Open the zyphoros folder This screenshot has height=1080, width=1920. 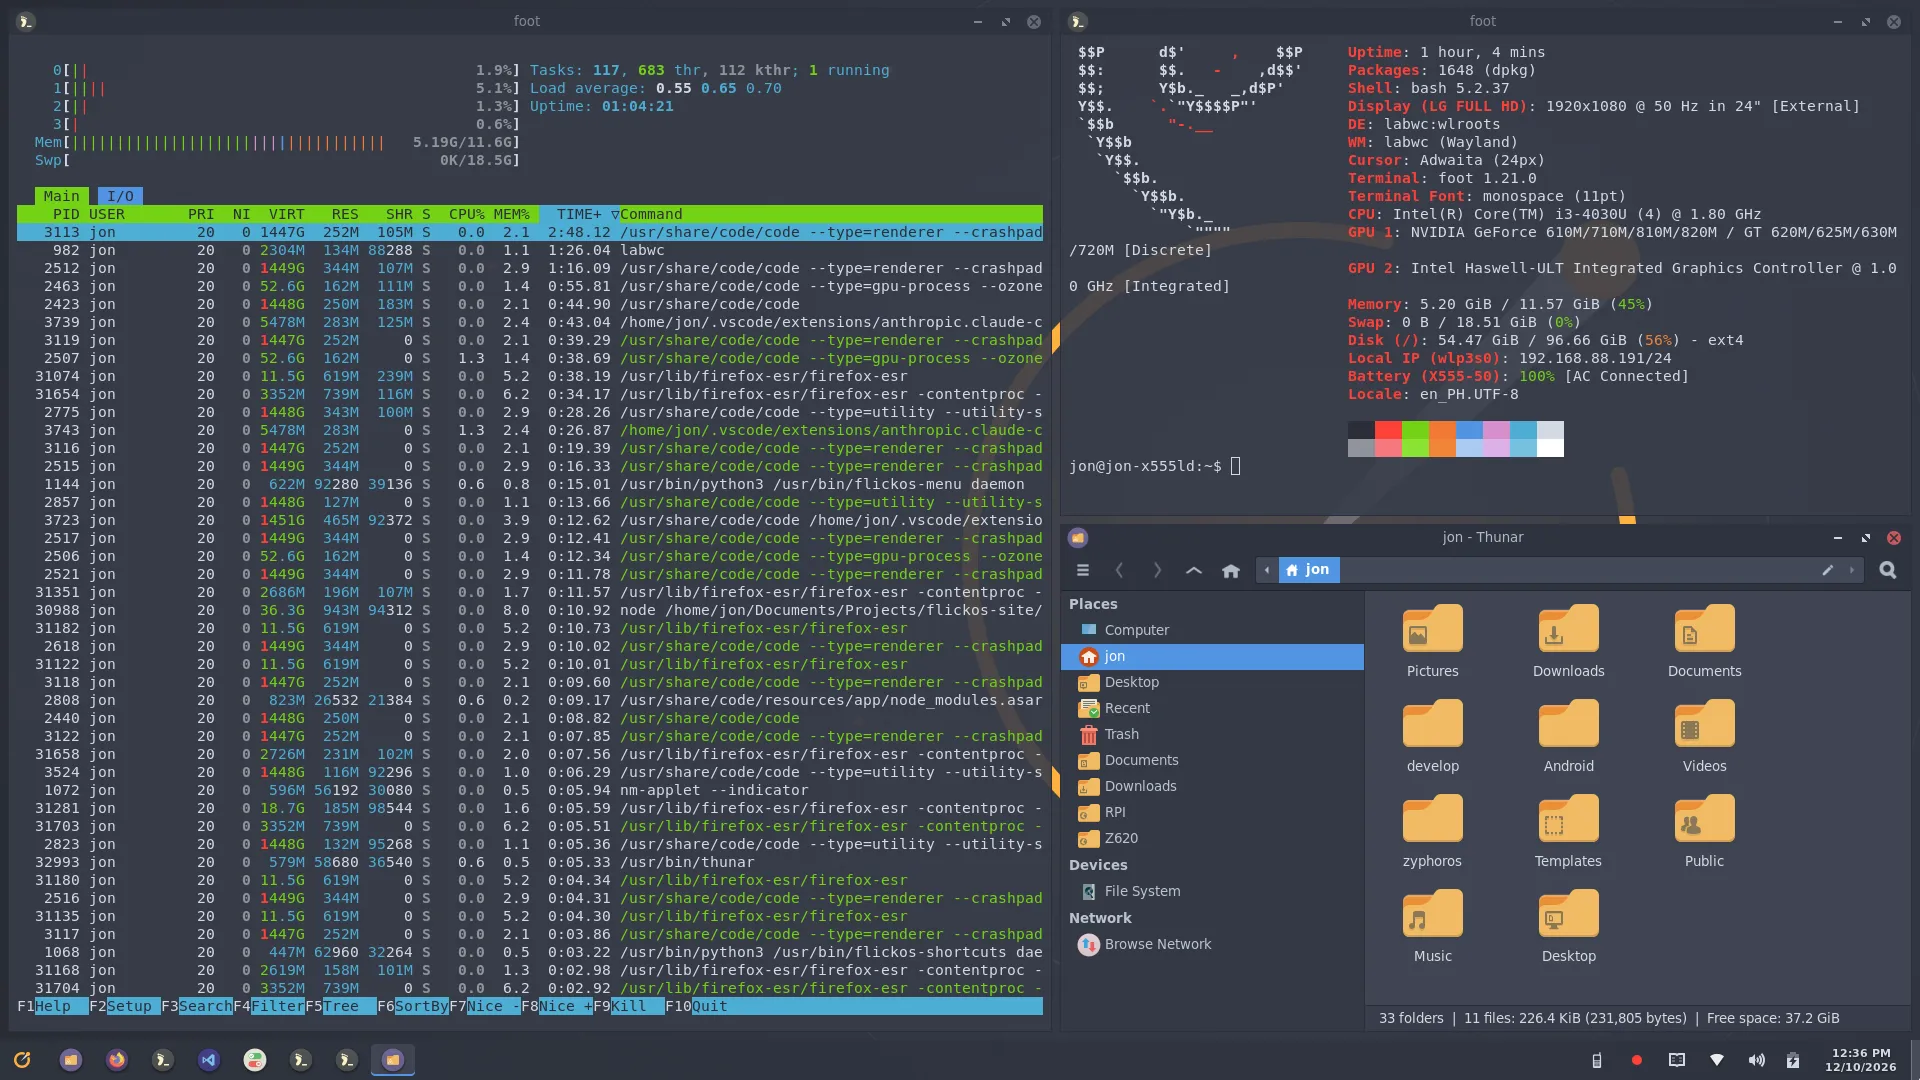pyautogui.click(x=1432, y=831)
